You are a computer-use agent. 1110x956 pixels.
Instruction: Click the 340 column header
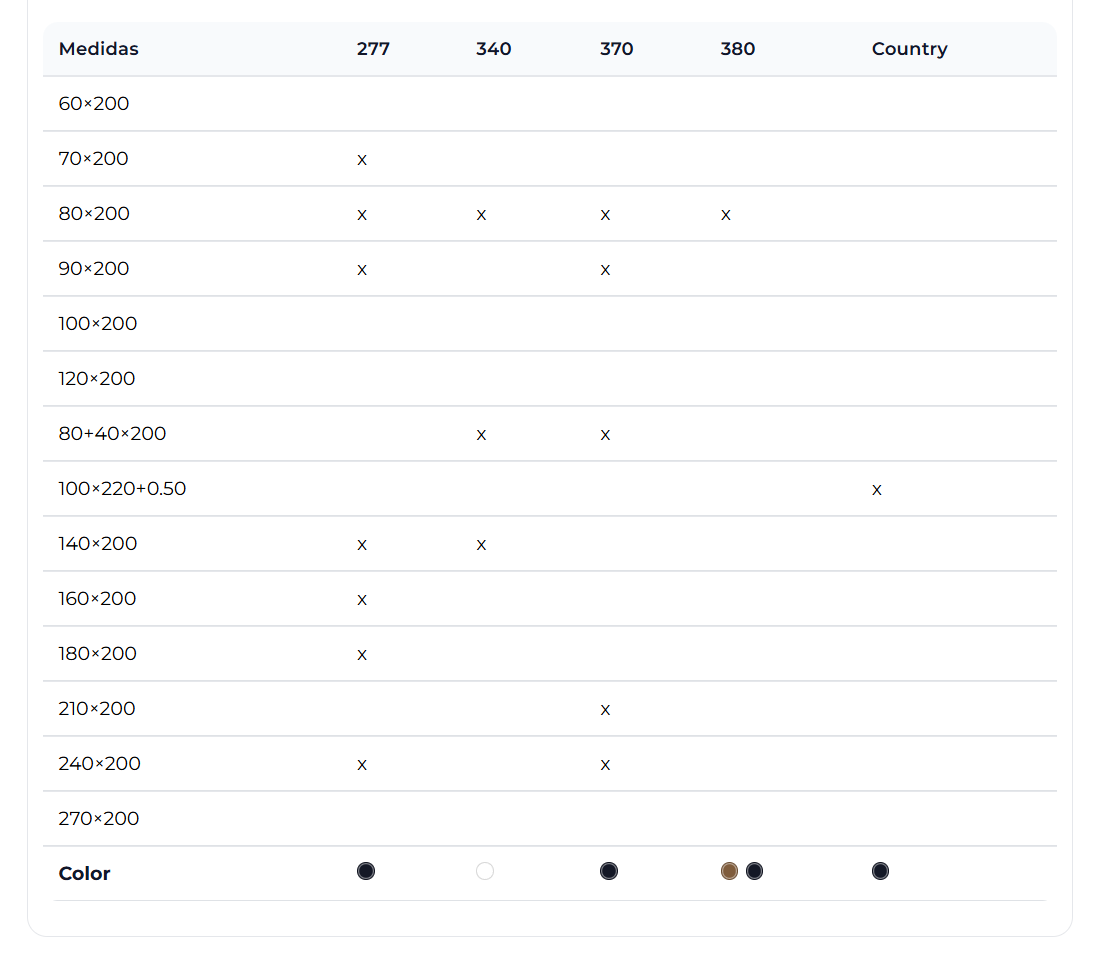(493, 49)
